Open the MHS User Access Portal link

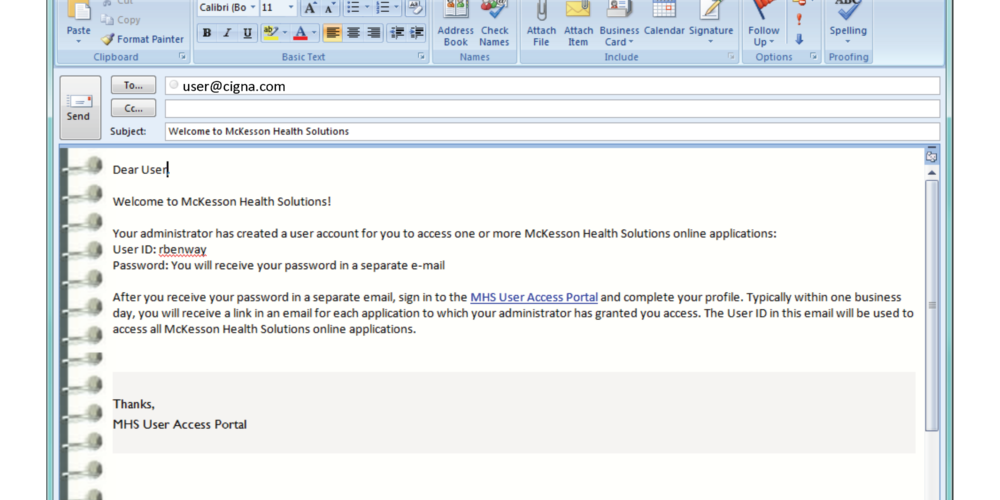point(534,297)
